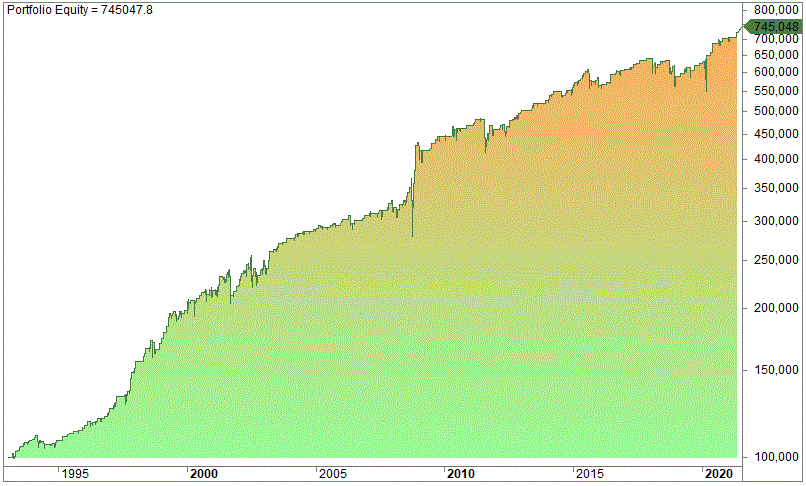The height and width of the screenshot is (486, 806).
Task: Pick the 400,000 y-axis label
Action: (776, 159)
